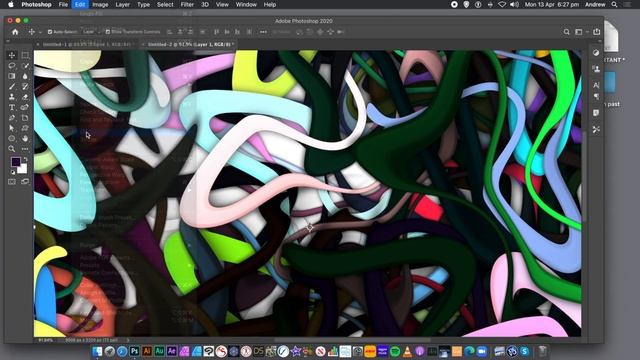The image size is (640, 360).
Task: Open Finder from the Dock
Action: tap(97, 351)
